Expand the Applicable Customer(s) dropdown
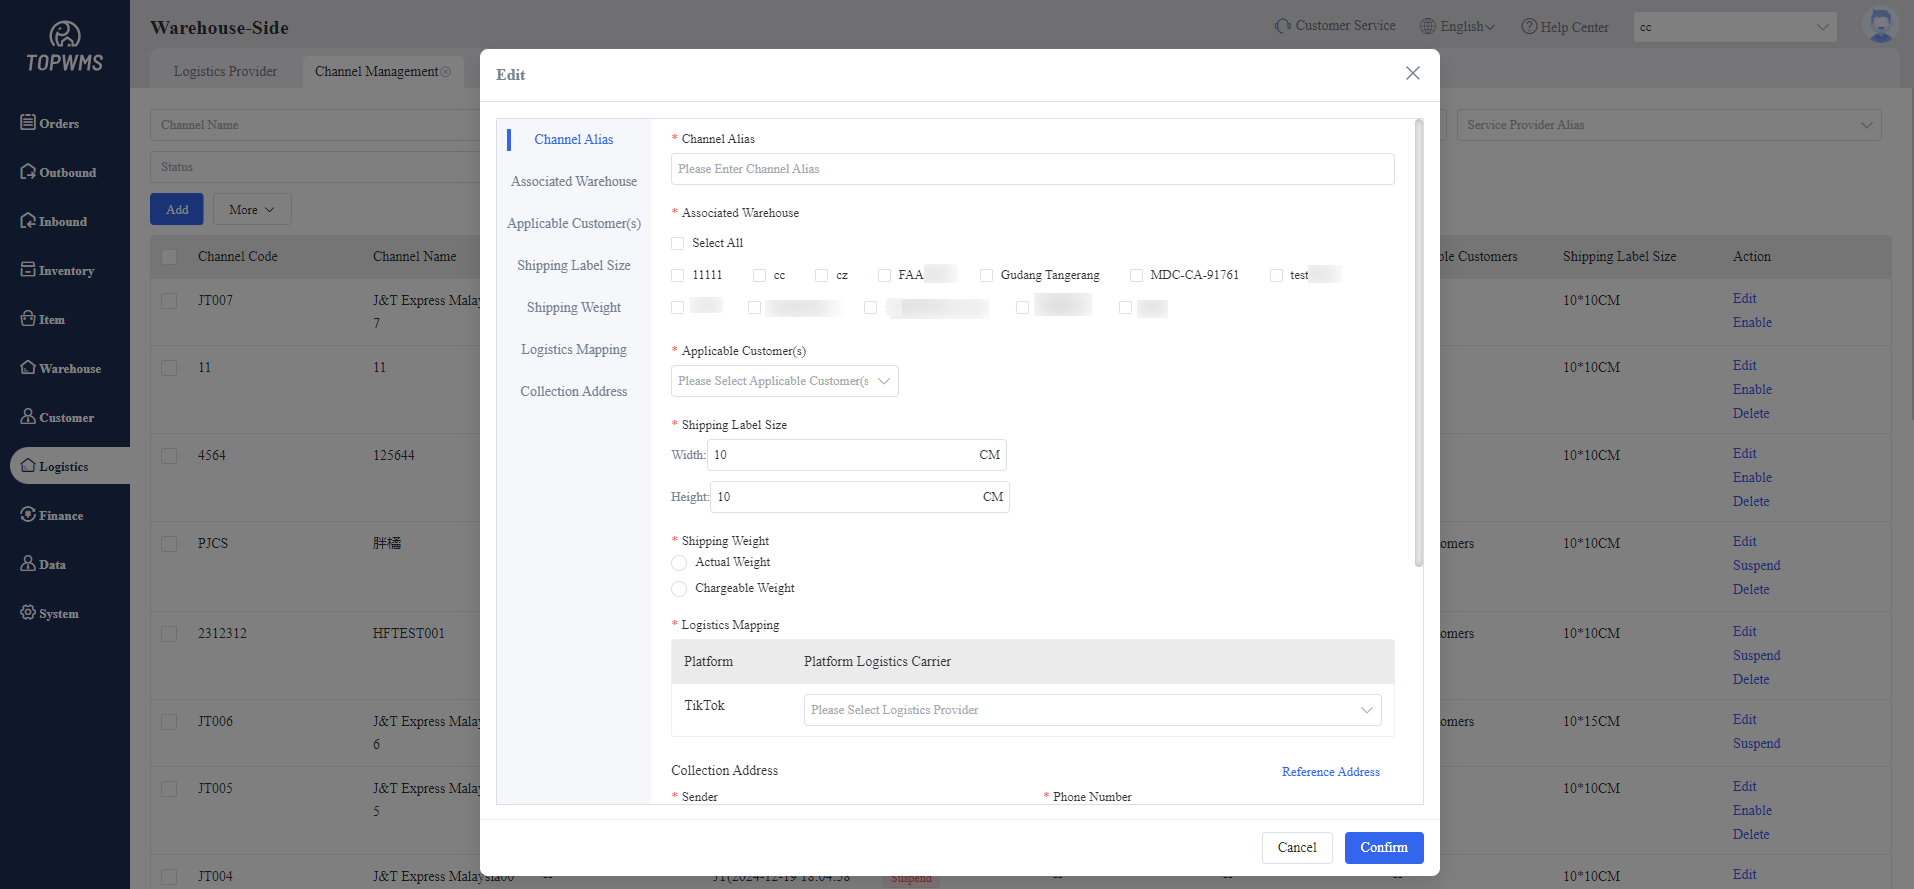This screenshot has width=1914, height=889. [x=784, y=381]
